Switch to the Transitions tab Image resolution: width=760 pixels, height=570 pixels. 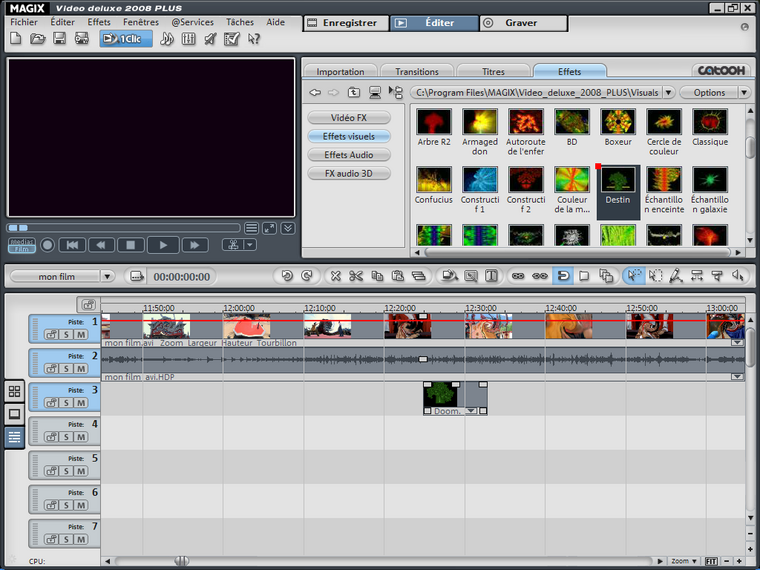click(417, 71)
